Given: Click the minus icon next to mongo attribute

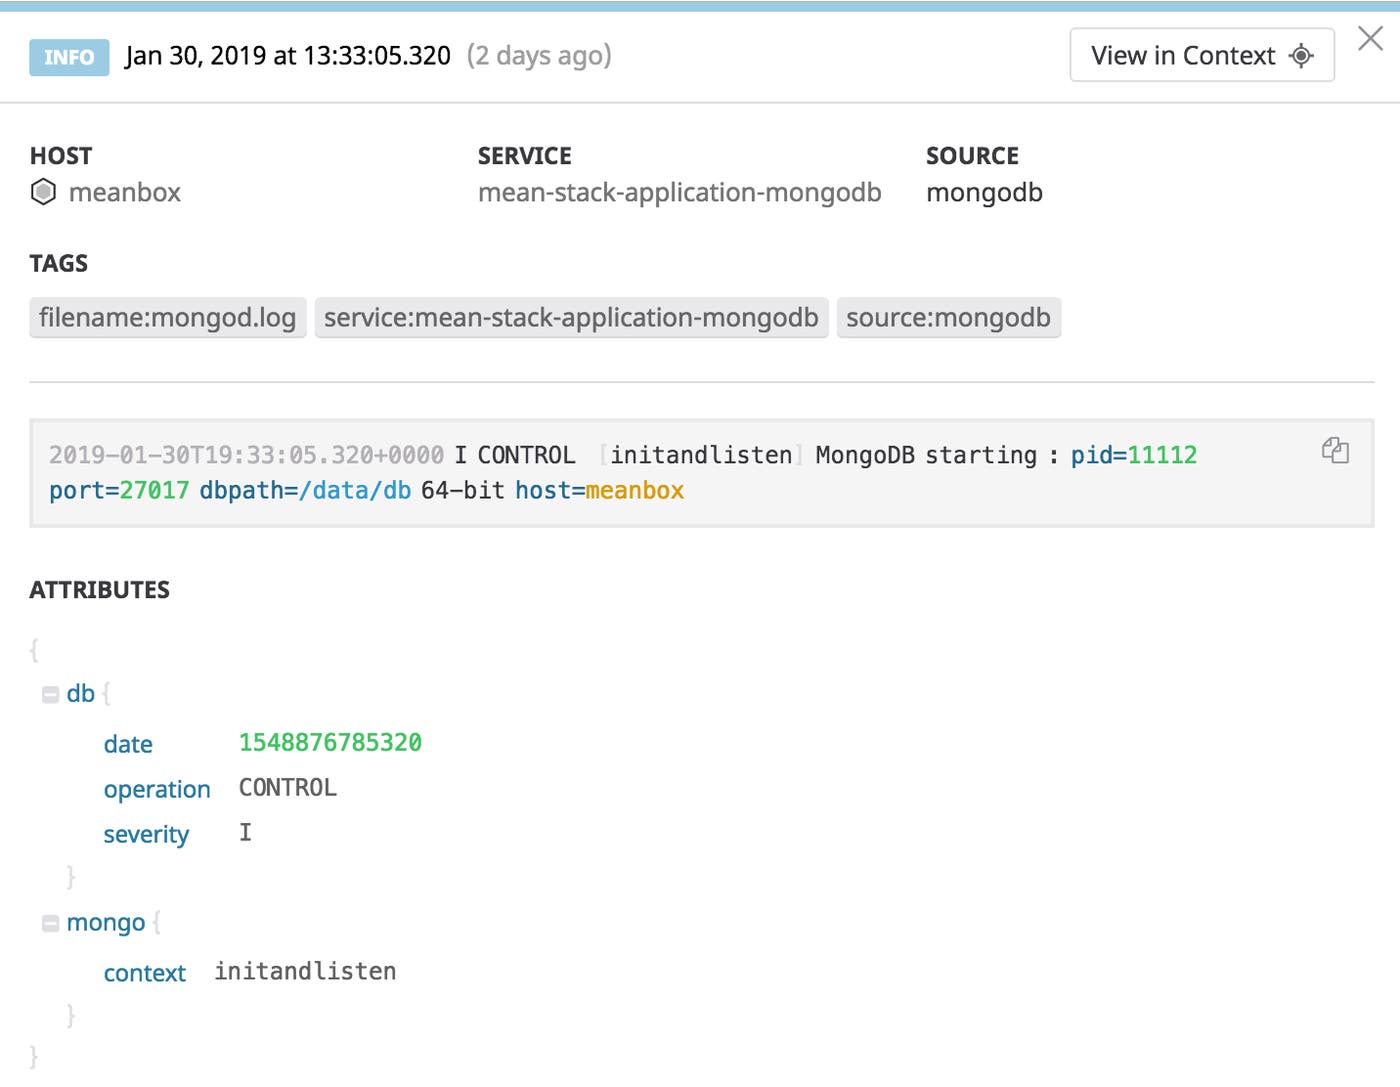Looking at the screenshot, I should coord(49,922).
